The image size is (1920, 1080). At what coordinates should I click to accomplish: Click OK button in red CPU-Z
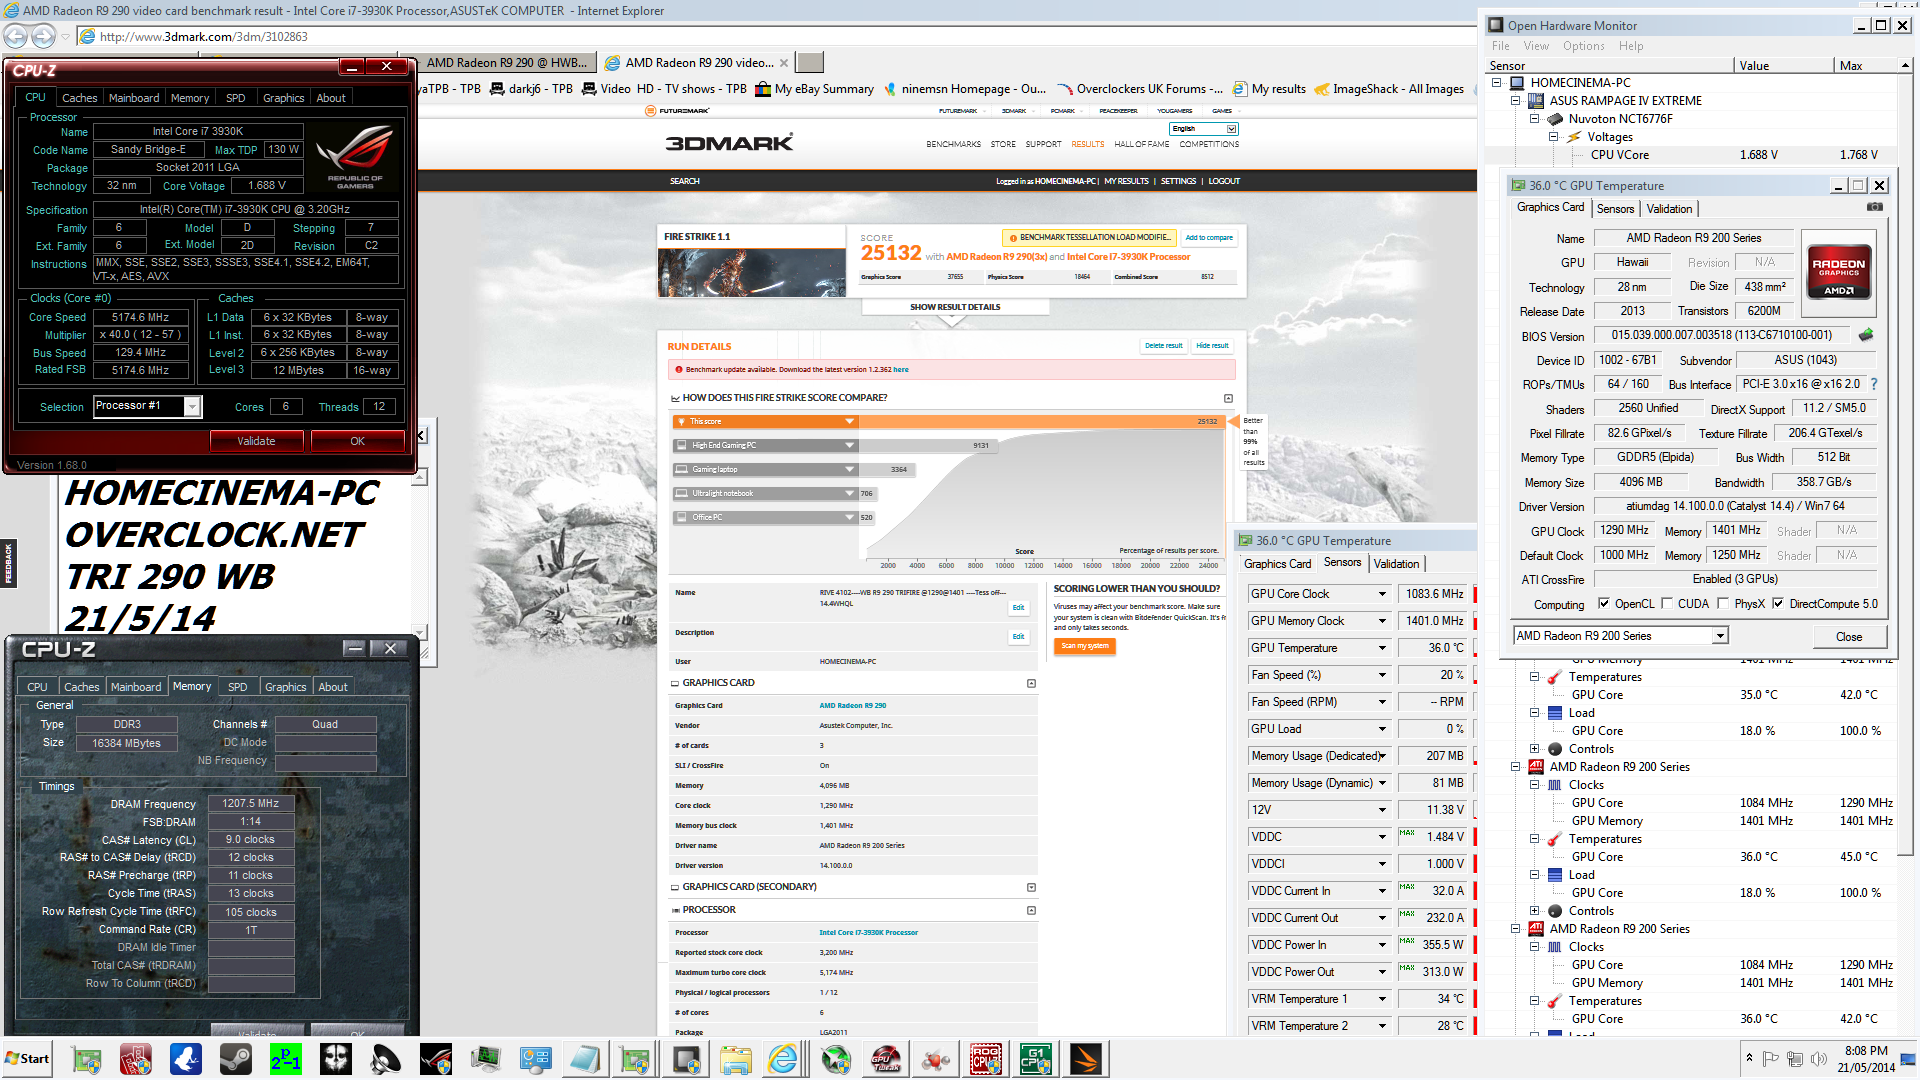357,441
